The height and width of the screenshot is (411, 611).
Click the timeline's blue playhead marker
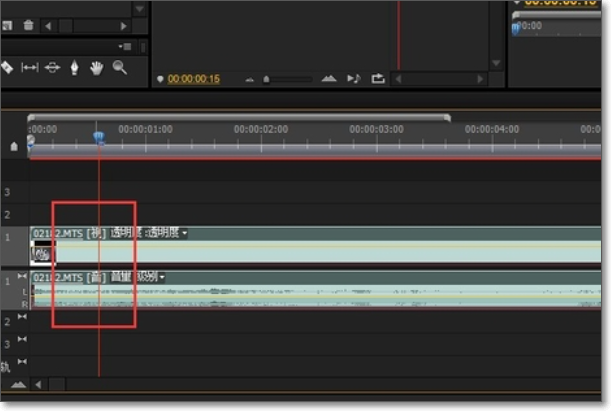point(99,137)
